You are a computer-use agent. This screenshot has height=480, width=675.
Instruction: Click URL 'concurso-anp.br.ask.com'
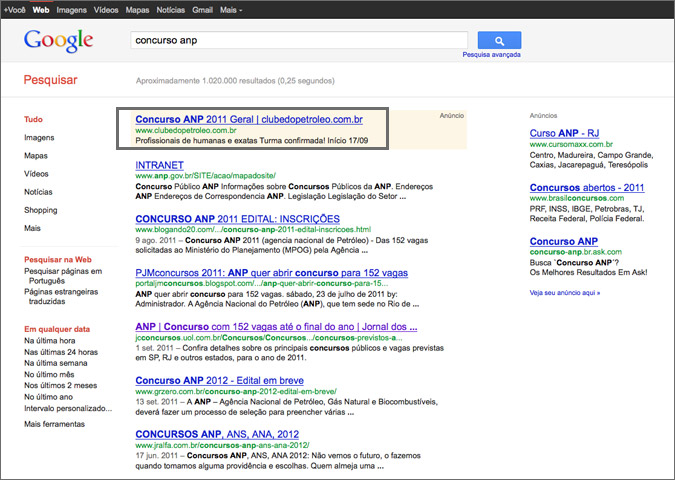coord(576,252)
